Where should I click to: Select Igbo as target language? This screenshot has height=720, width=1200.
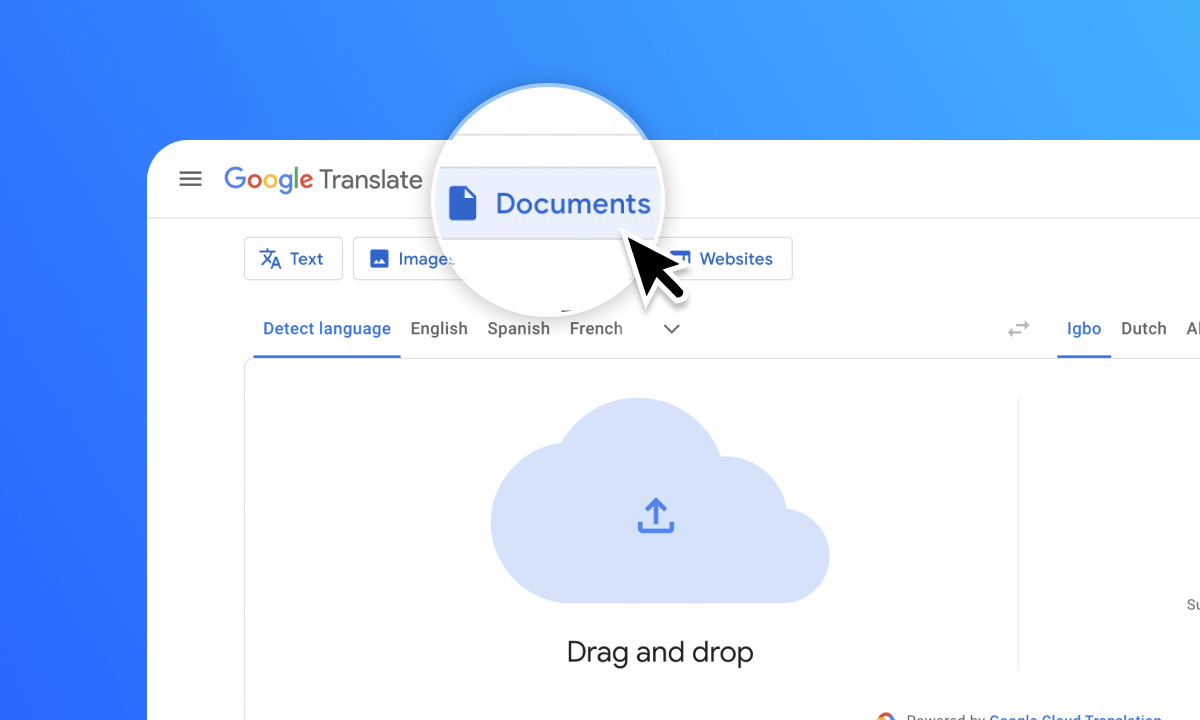click(1084, 329)
